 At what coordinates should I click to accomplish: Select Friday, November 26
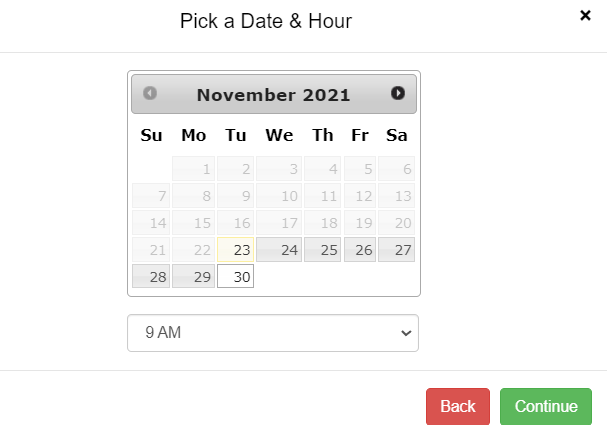click(359, 250)
